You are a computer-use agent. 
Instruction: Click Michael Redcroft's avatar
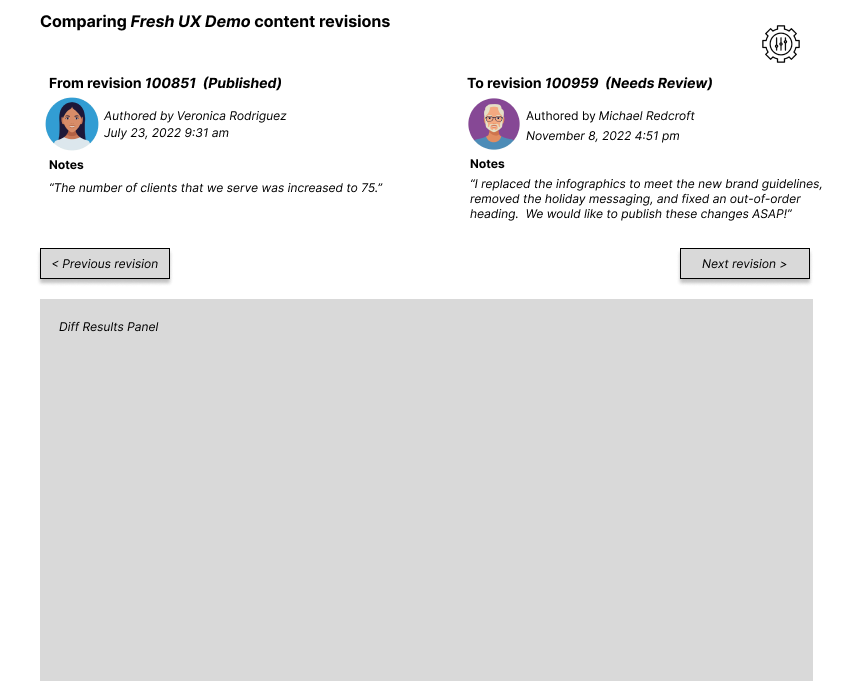[x=494, y=124]
